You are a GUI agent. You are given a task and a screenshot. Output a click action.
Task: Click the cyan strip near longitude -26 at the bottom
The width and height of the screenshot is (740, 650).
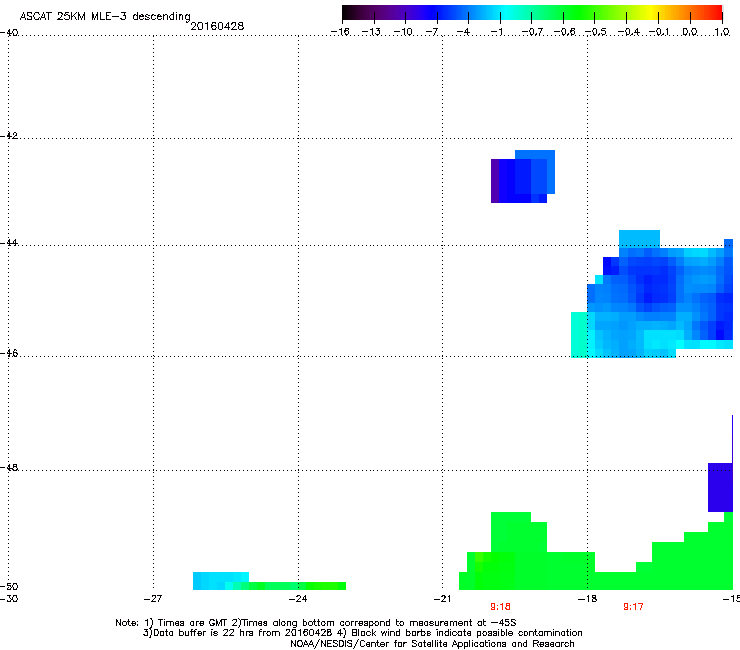221,581
